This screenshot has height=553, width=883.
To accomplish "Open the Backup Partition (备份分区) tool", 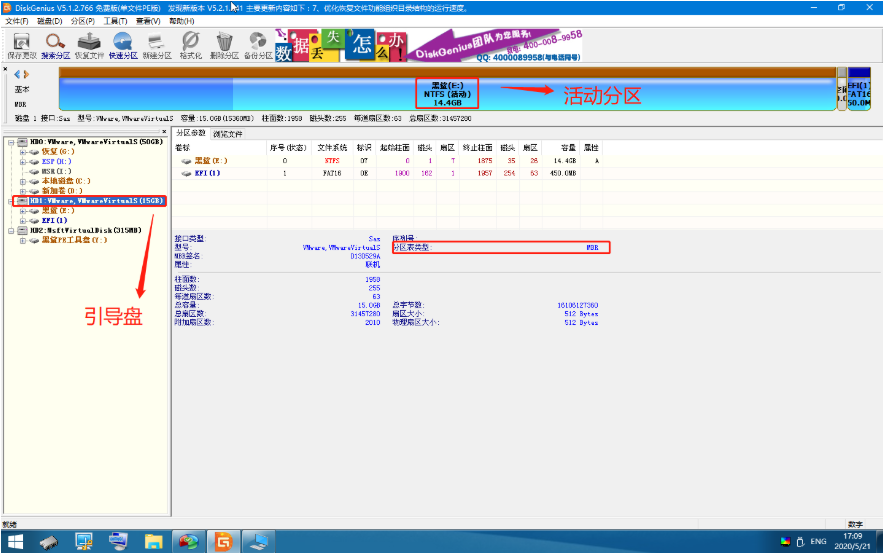I will click(x=258, y=45).
